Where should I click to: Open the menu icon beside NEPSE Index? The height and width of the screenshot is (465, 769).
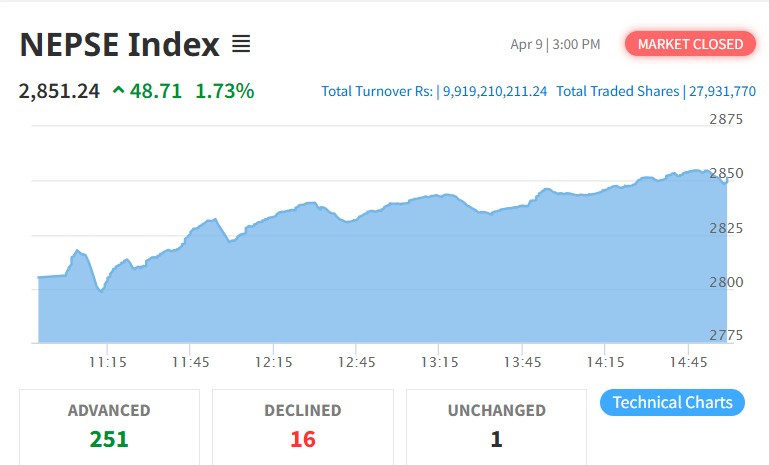click(241, 45)
